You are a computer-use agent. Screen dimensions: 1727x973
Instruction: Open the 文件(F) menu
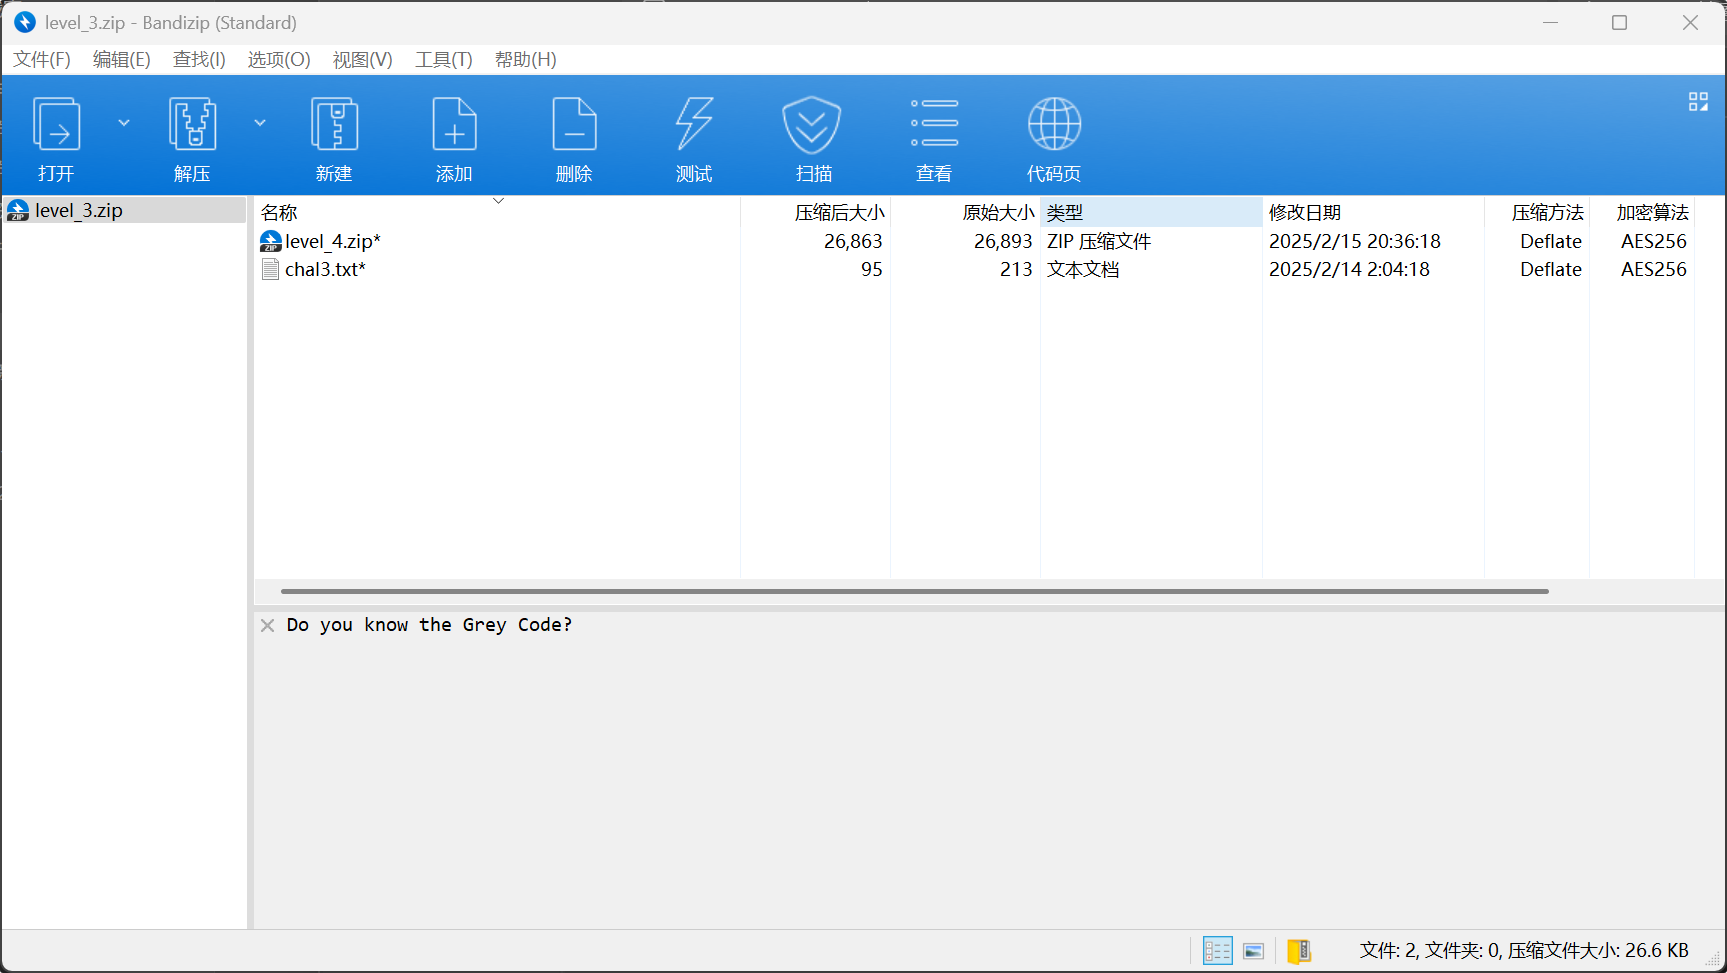42,60
